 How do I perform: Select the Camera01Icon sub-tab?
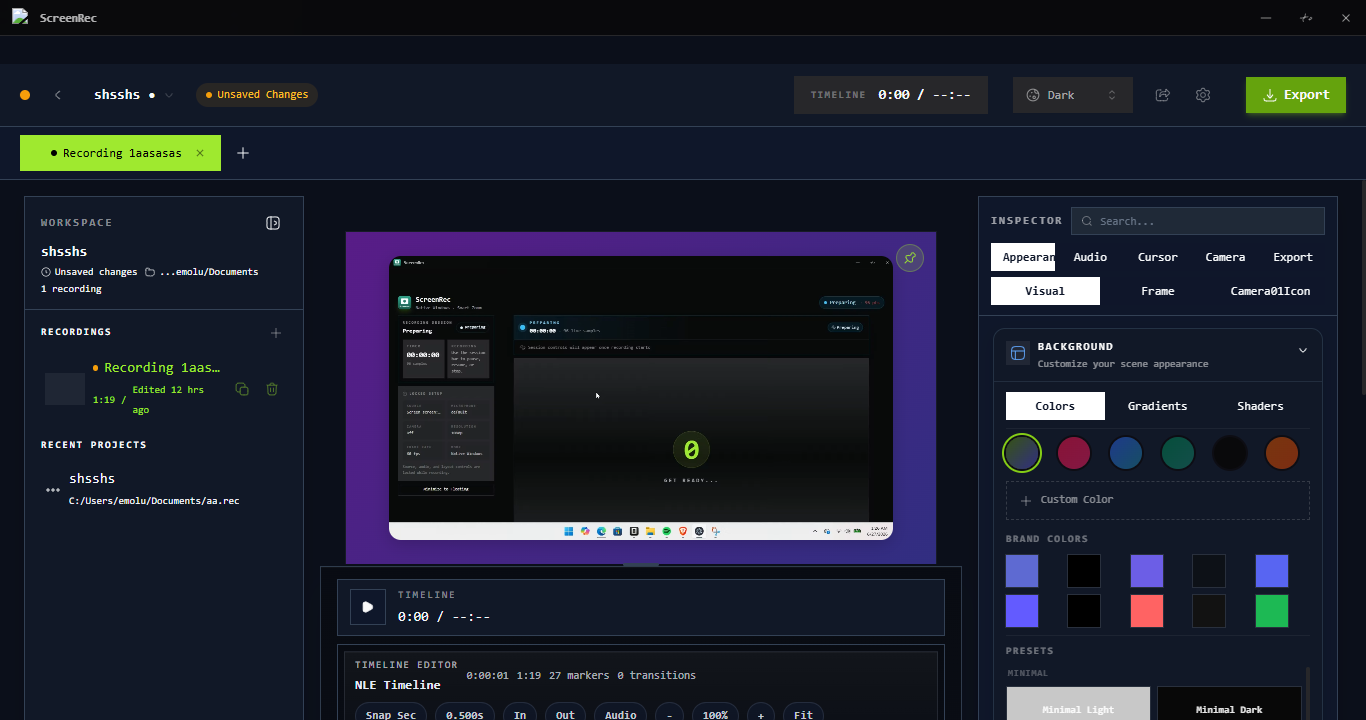1270,291
